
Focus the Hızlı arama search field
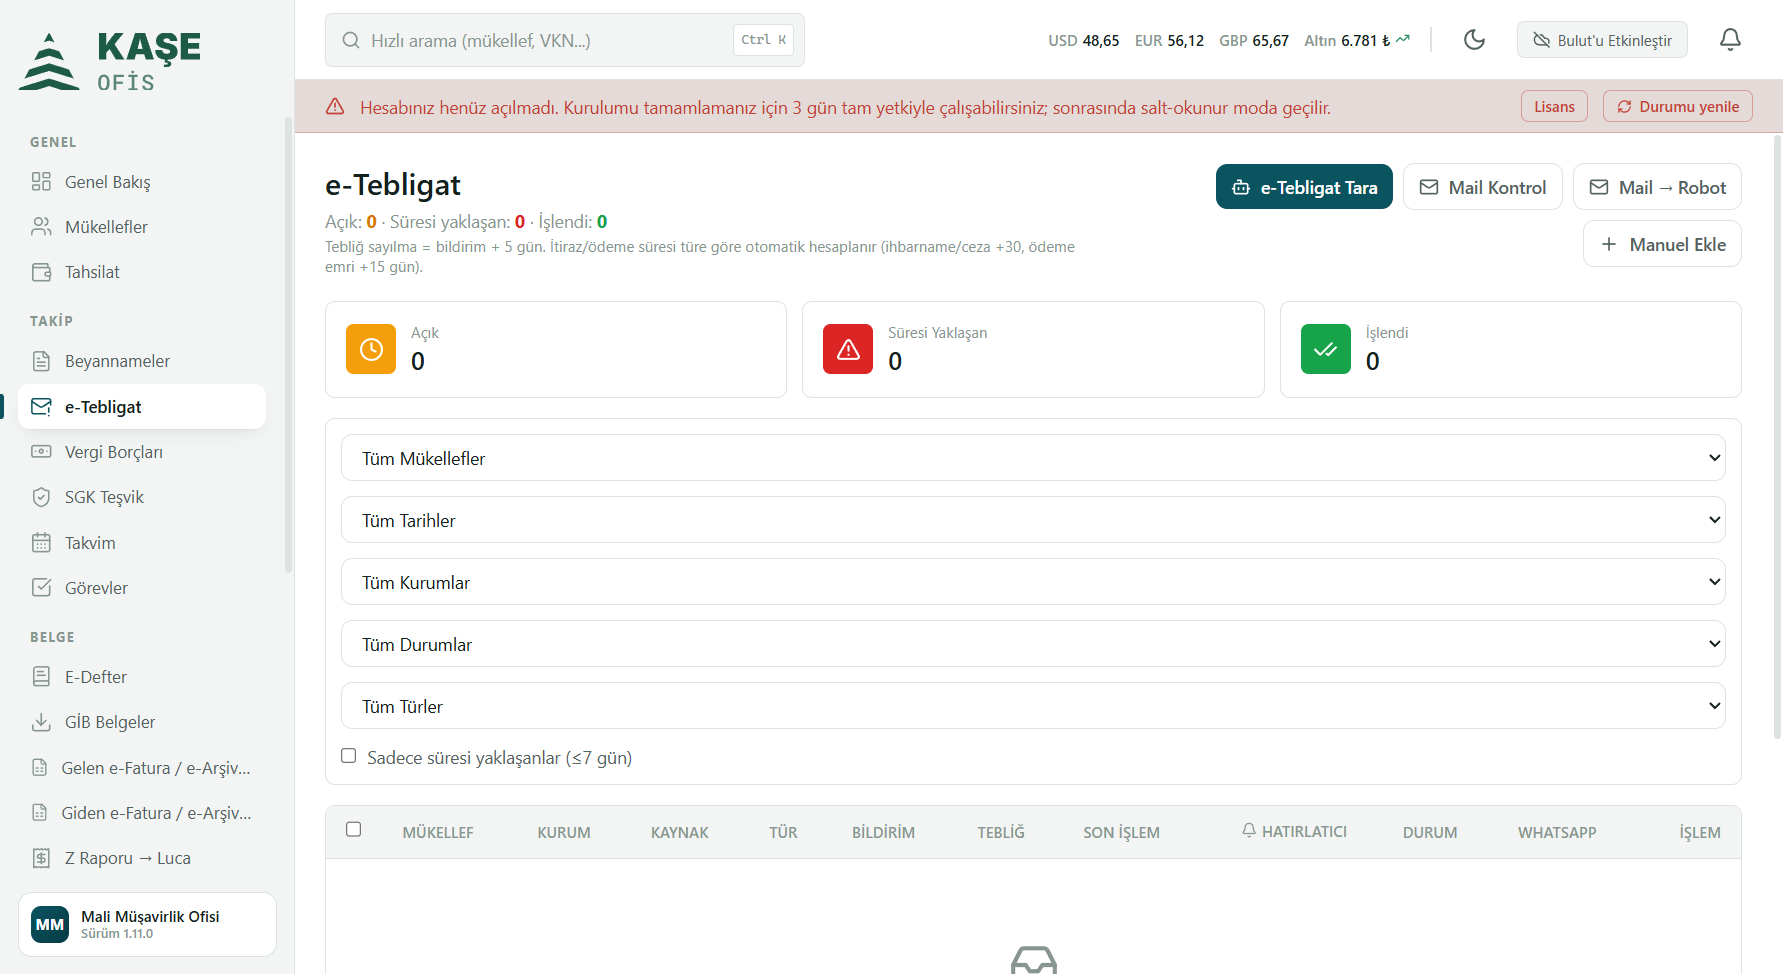click(x=565, y=40)
